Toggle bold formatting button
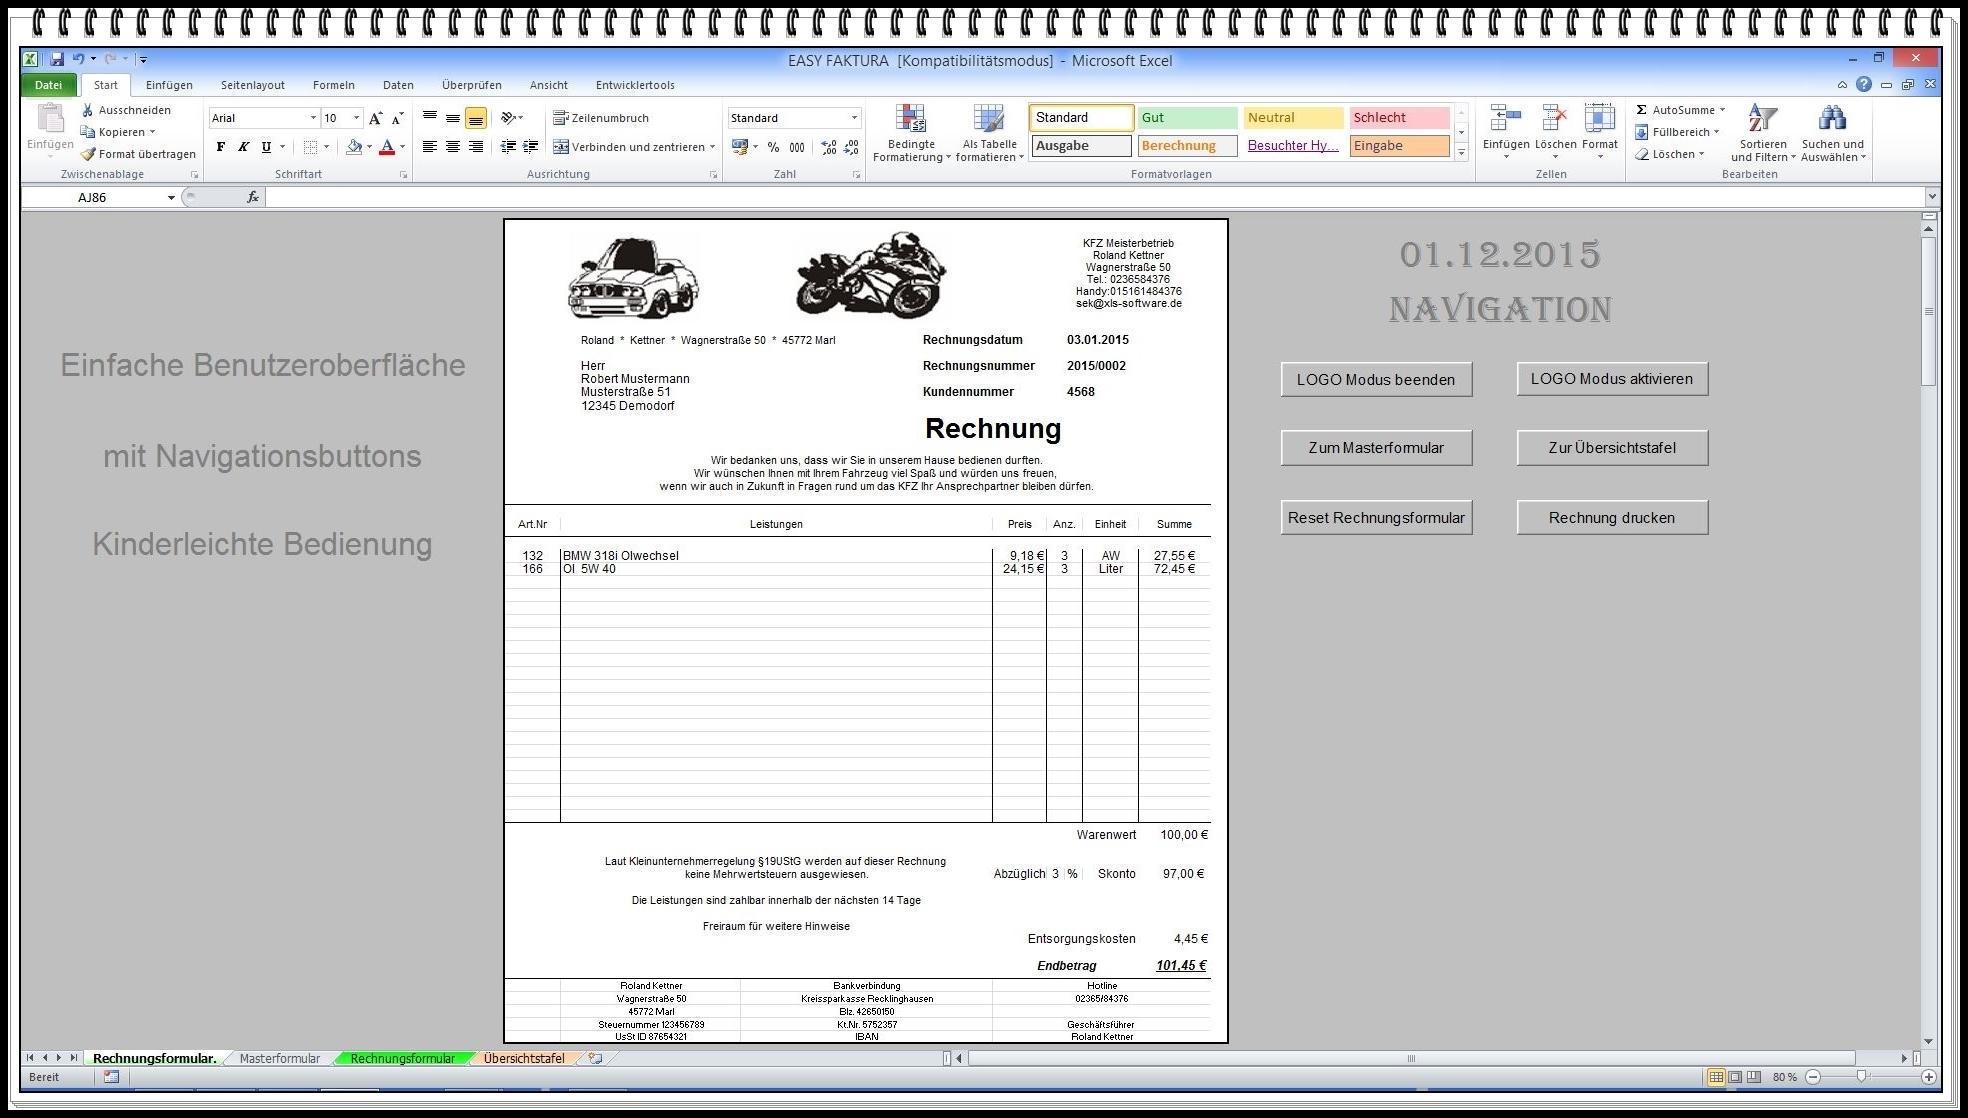This screenshot has width=1968, height=1118. (x=221, y=147)
